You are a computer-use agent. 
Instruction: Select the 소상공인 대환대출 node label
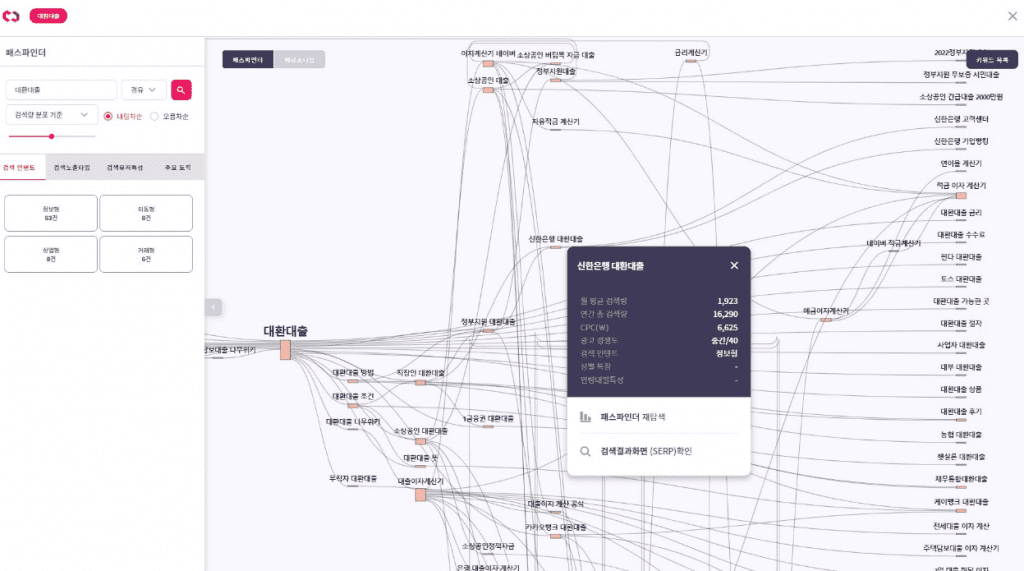[421, 431]
